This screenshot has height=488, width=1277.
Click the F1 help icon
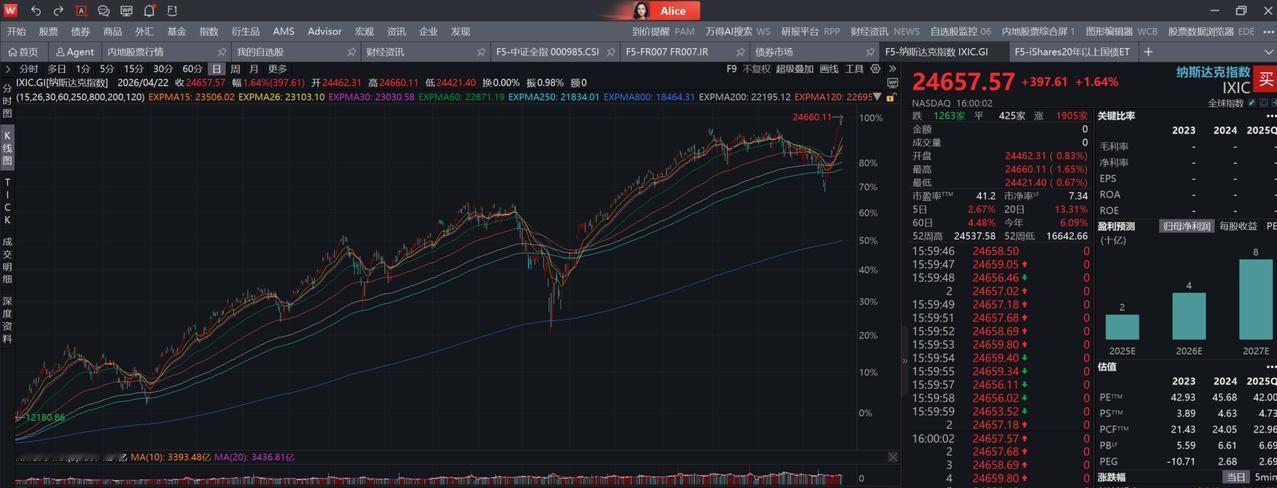[x=172, y=11]
